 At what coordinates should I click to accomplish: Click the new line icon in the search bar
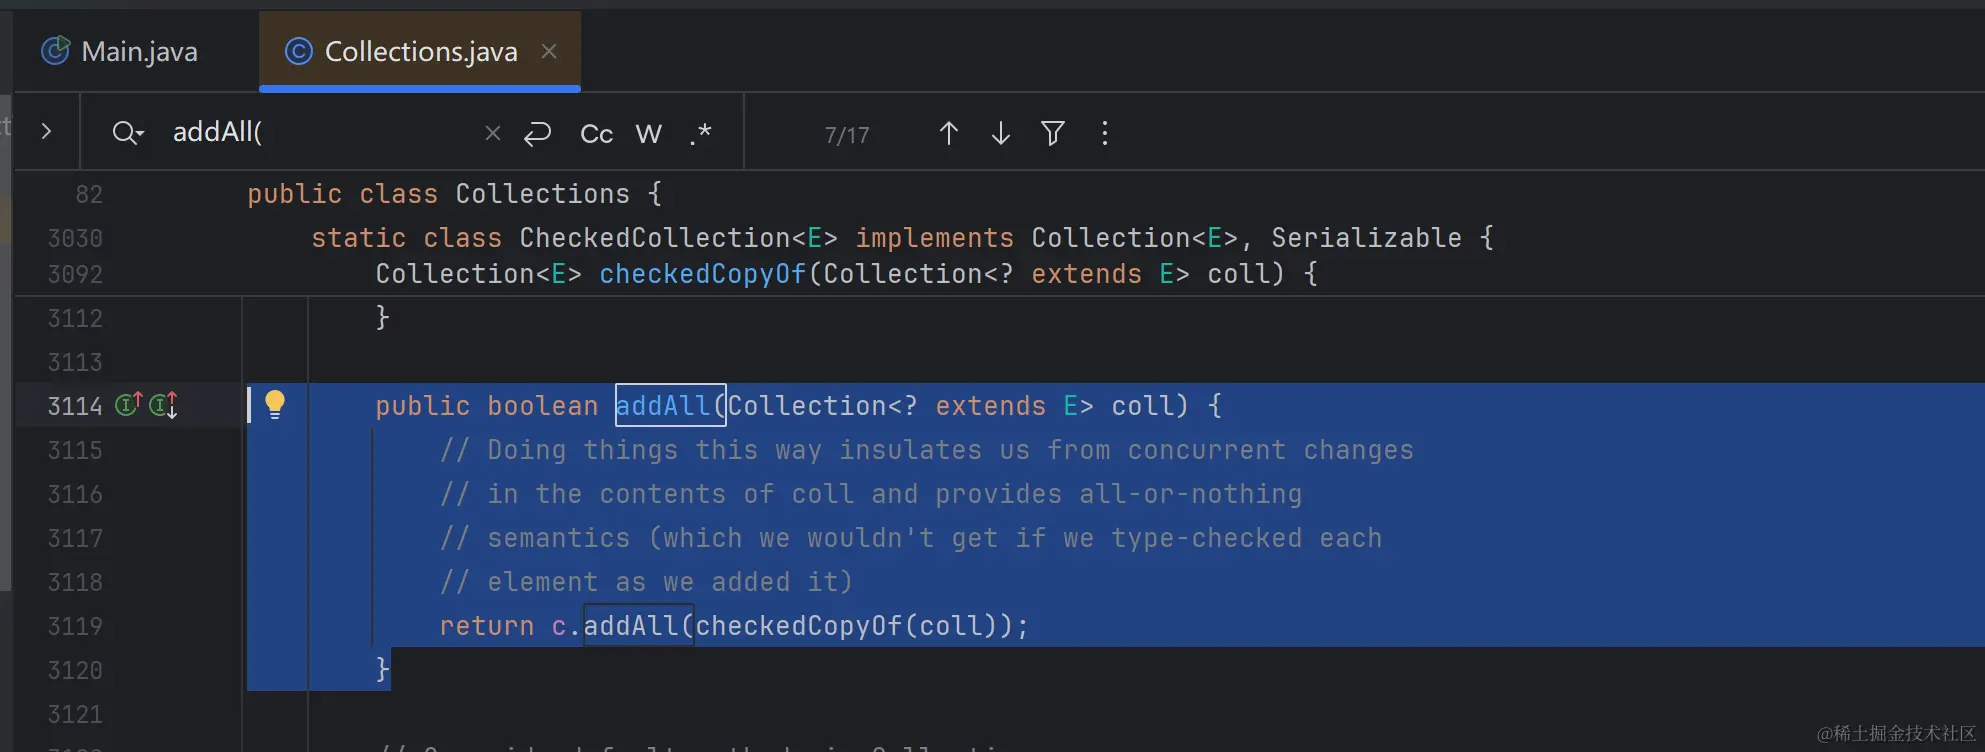click(x=538, y=133)
